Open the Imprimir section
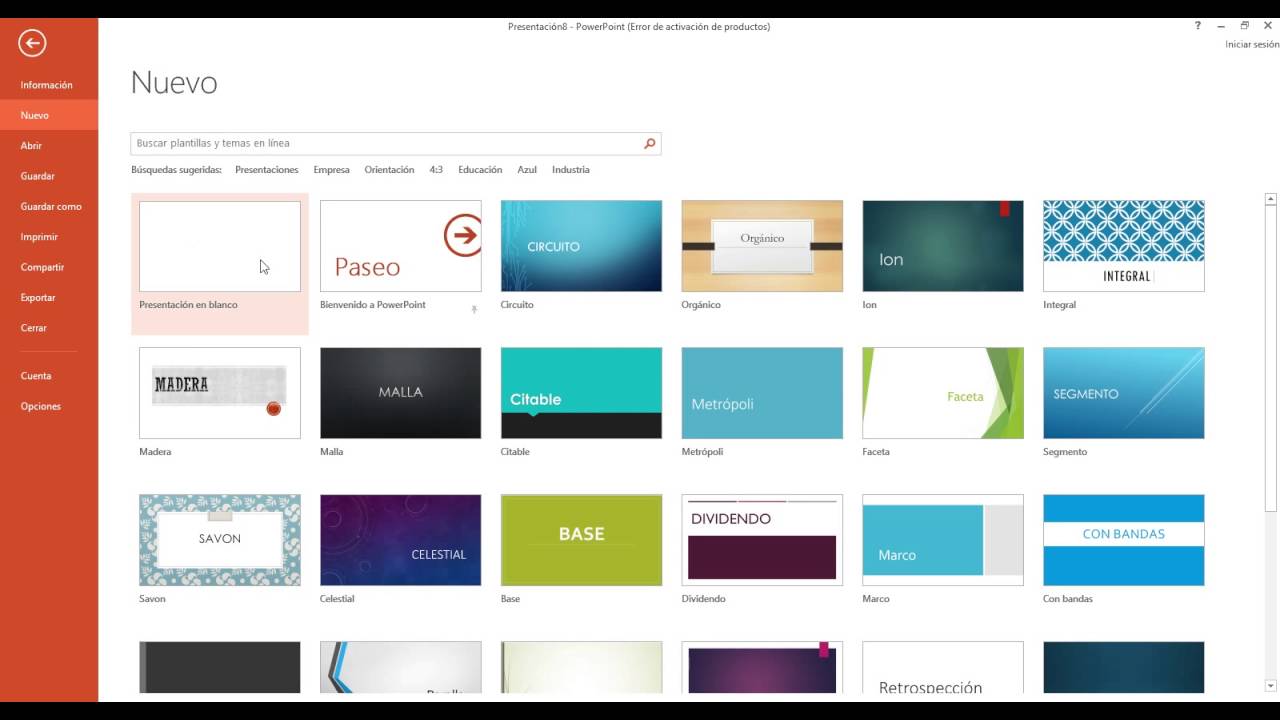The height and width of the screenshot is (720, 1280). pyautogui.click(x=39, y=237)
